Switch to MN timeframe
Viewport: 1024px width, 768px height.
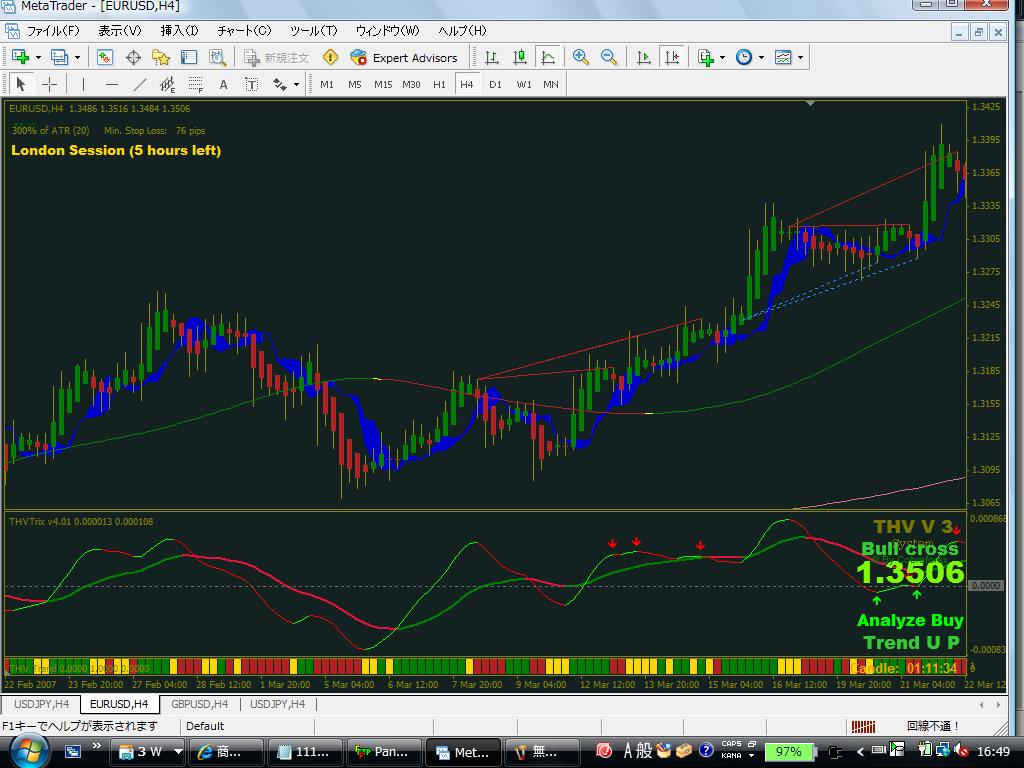pos(551,84)
